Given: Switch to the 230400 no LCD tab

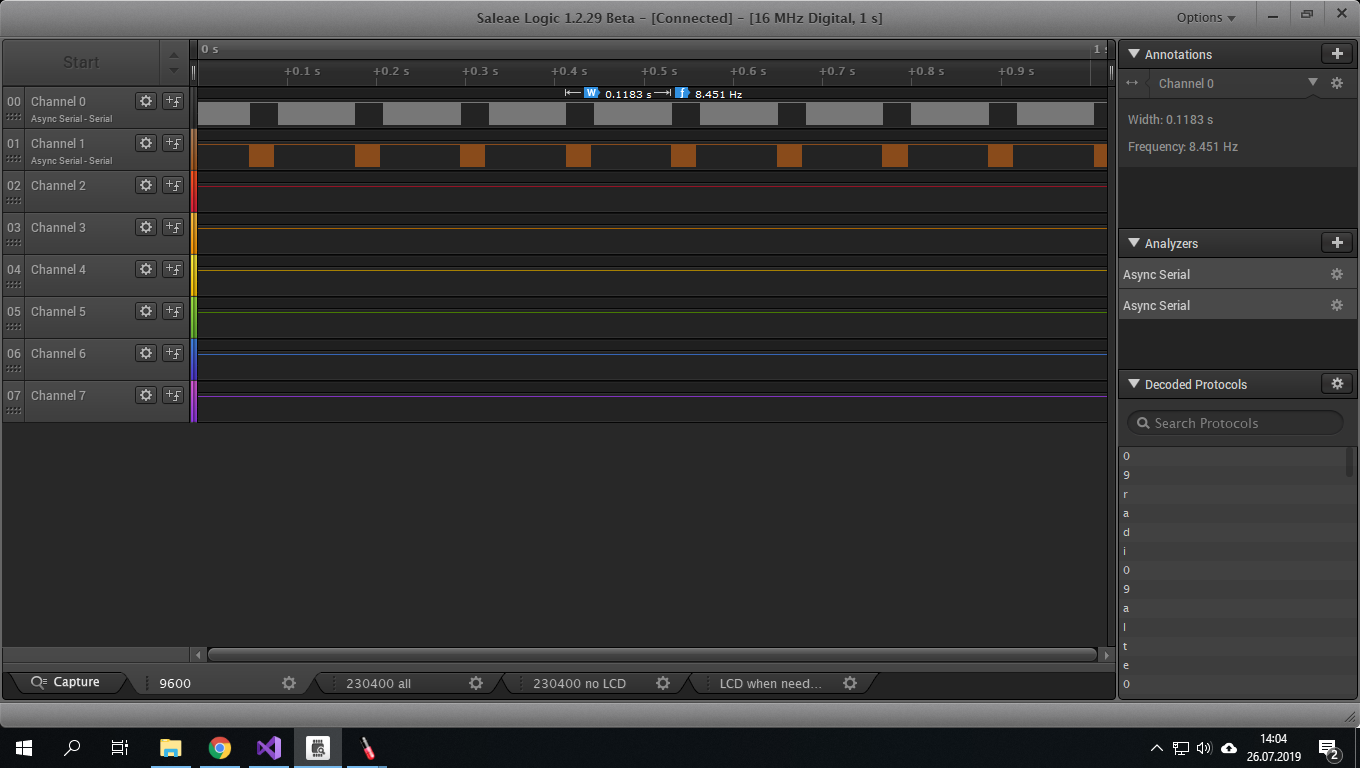Looking at the screenshot, I should (x=579, y=683).
